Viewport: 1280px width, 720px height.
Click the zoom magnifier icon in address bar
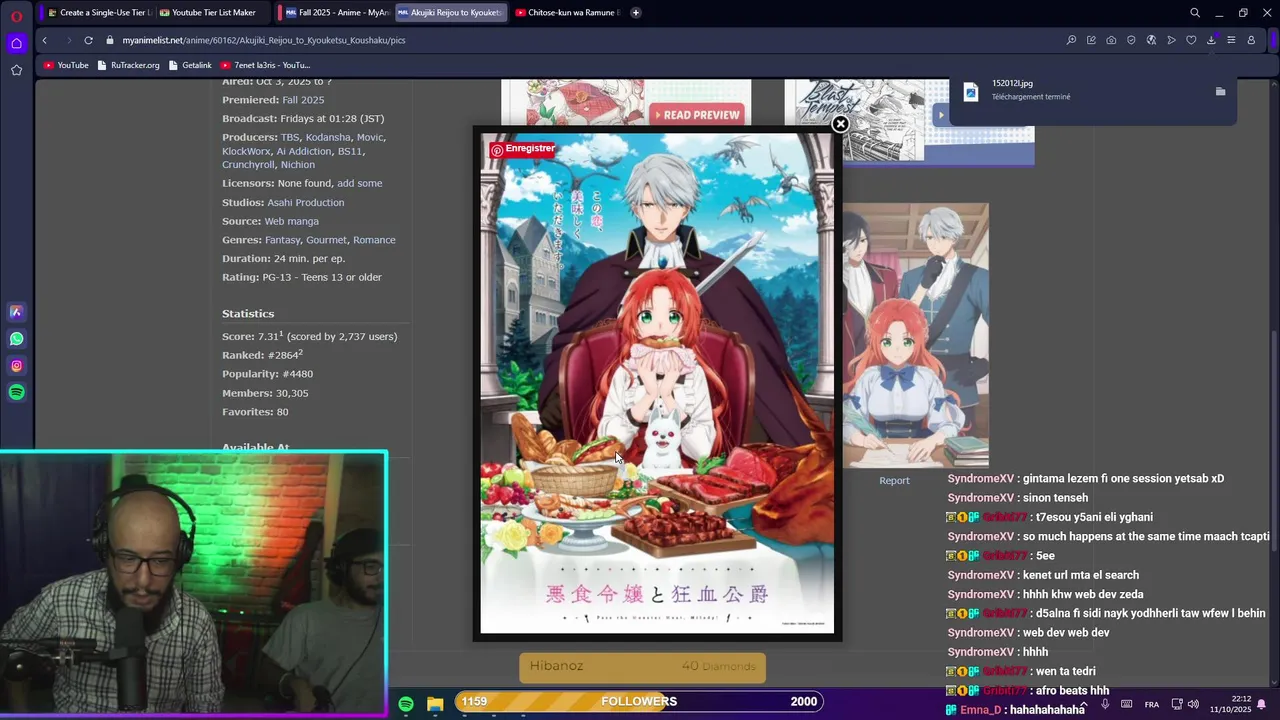coord(1071,40)
